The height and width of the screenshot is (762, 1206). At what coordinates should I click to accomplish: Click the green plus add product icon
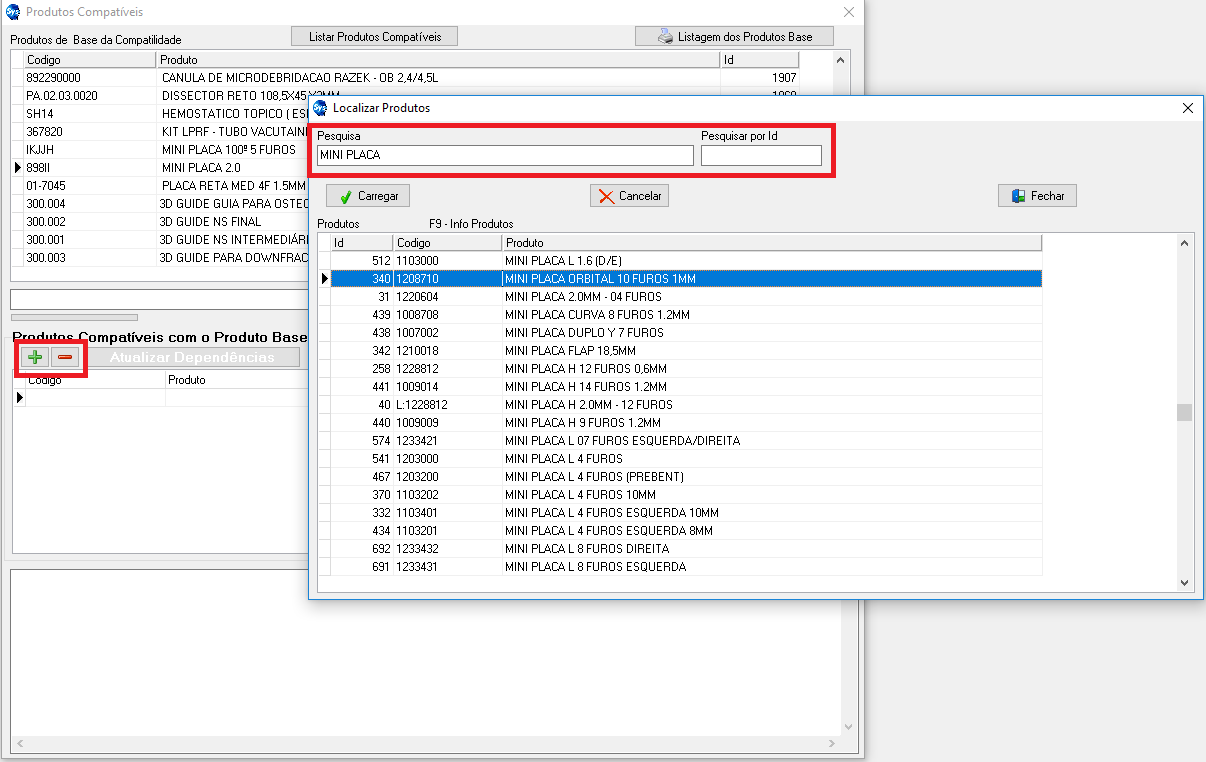(35, 357)
